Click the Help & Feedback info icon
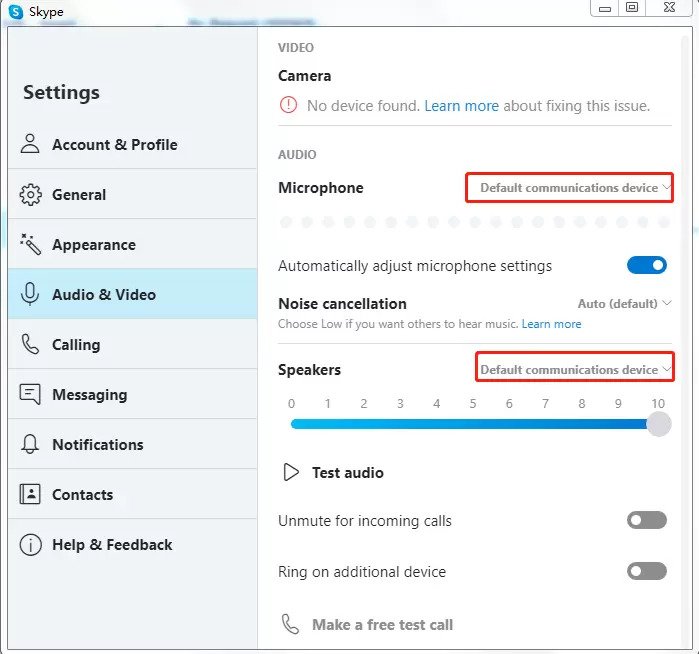Viewport: 699px width, 654px height. [x=30, y=544]
